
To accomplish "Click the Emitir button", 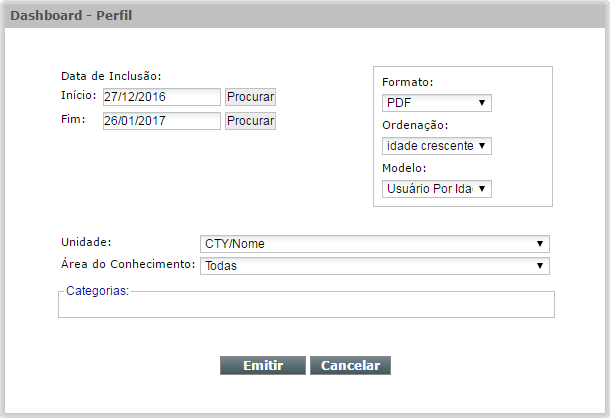I will pyautogui.click(x=263, y=365).
